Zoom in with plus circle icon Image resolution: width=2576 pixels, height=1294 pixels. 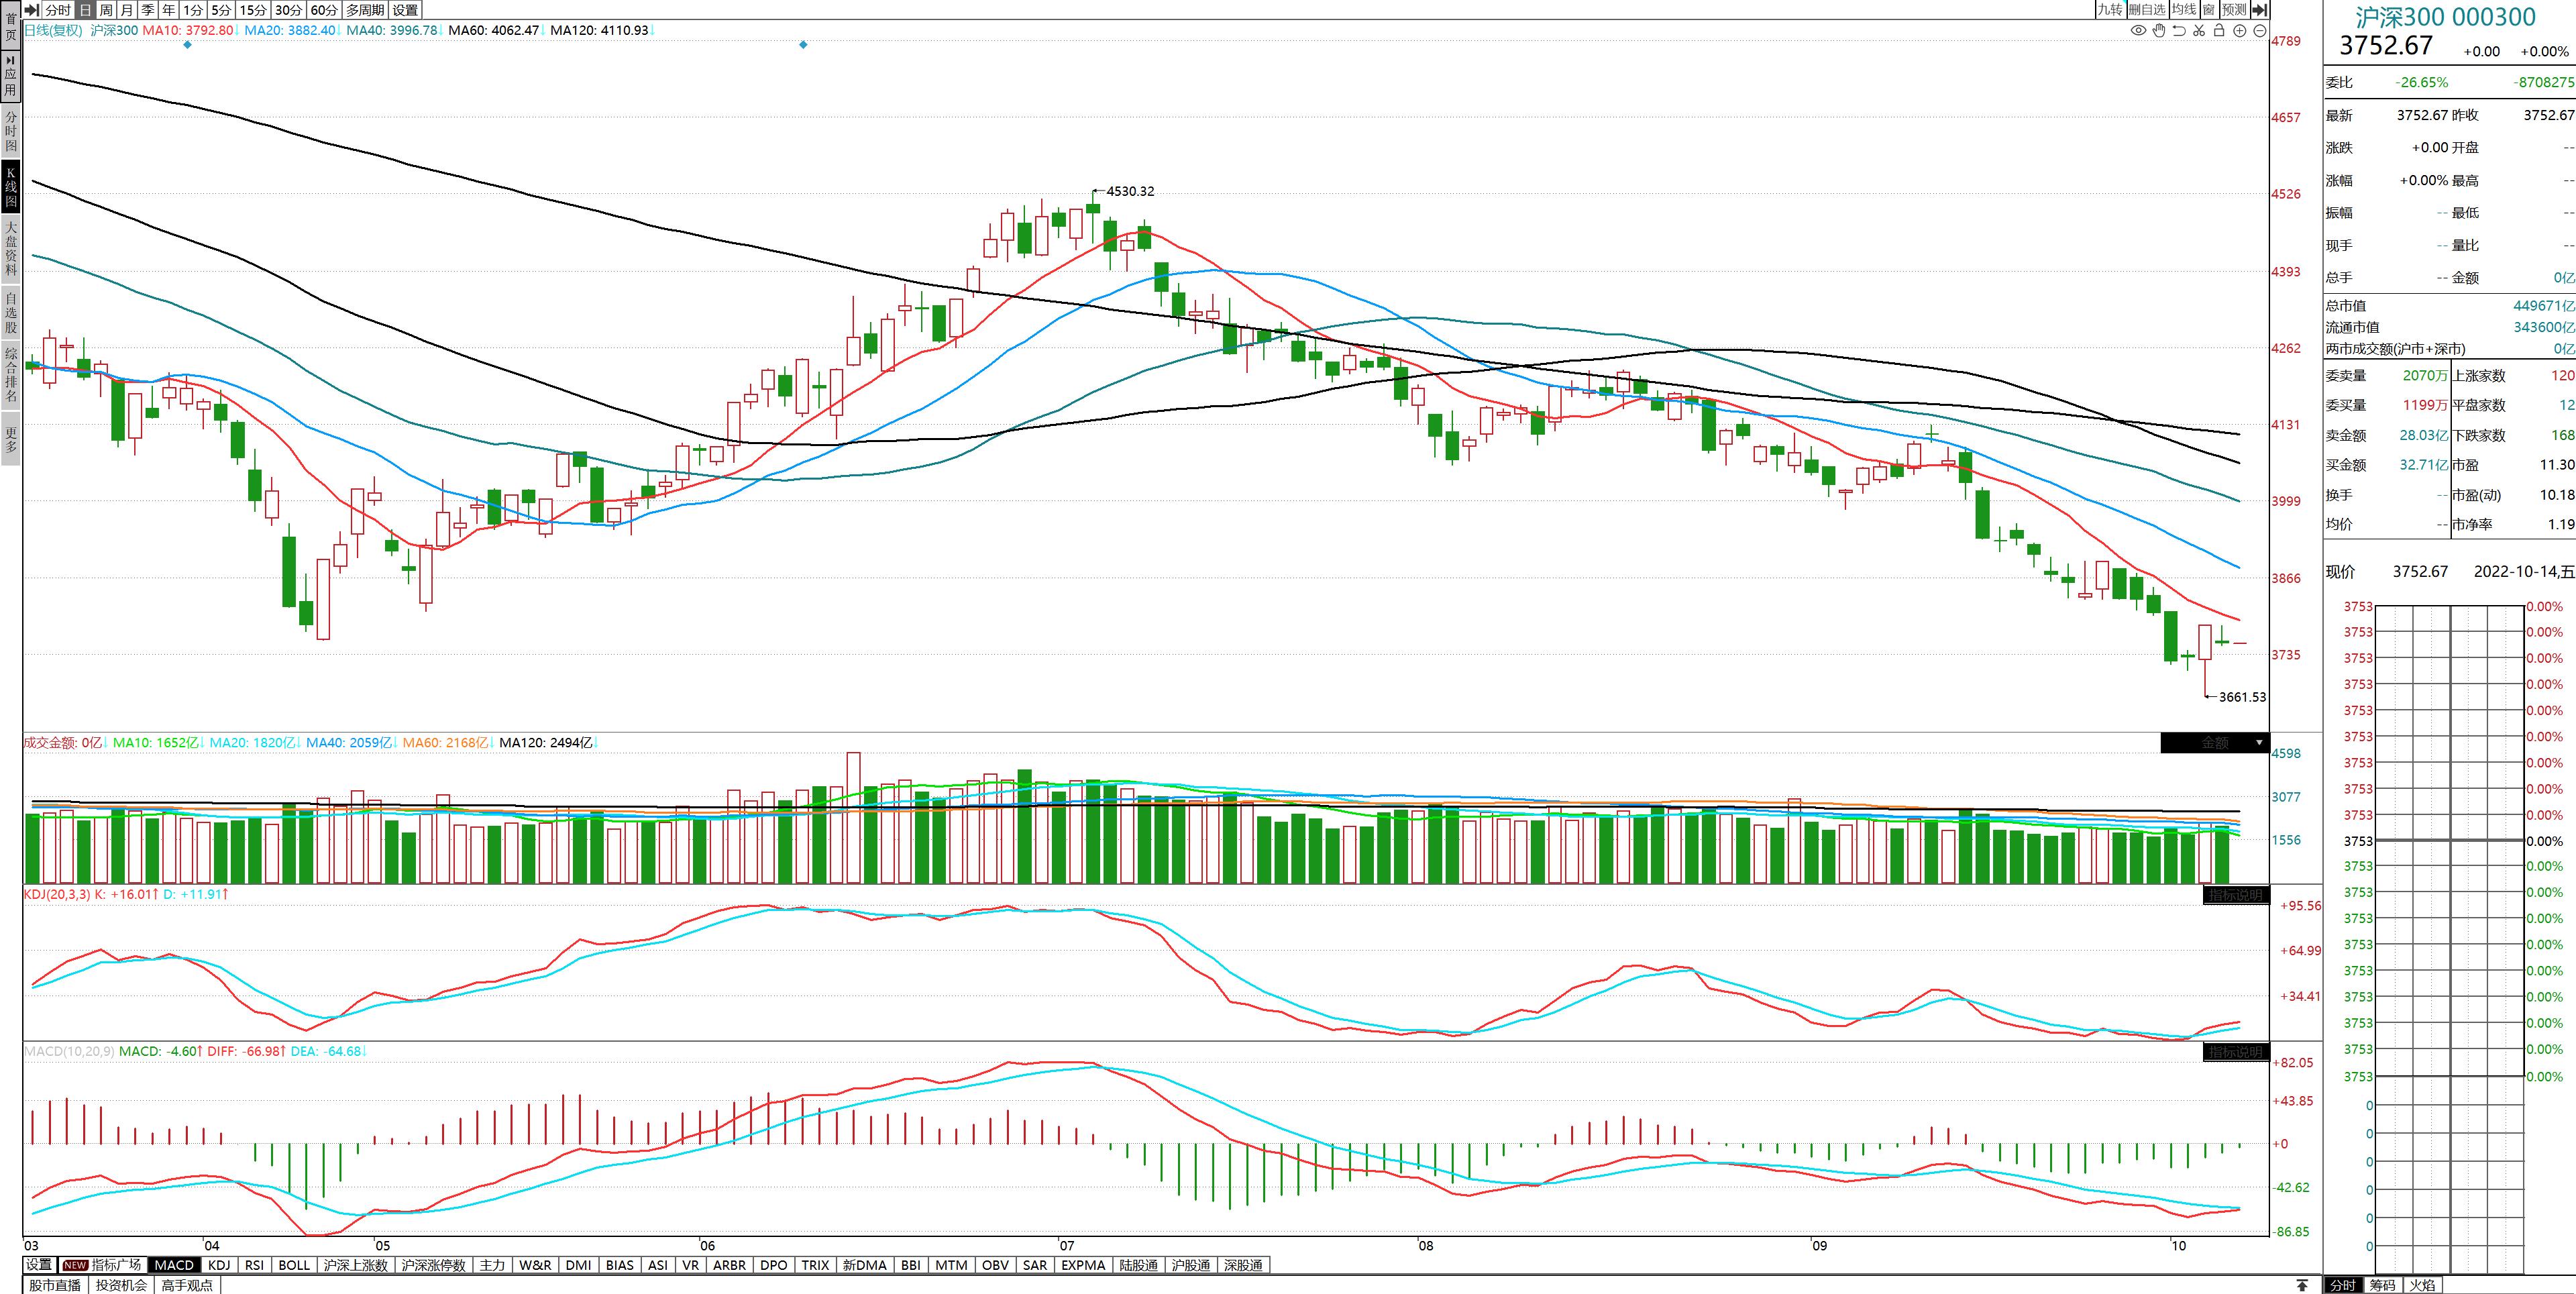[x=2240, y=31]
